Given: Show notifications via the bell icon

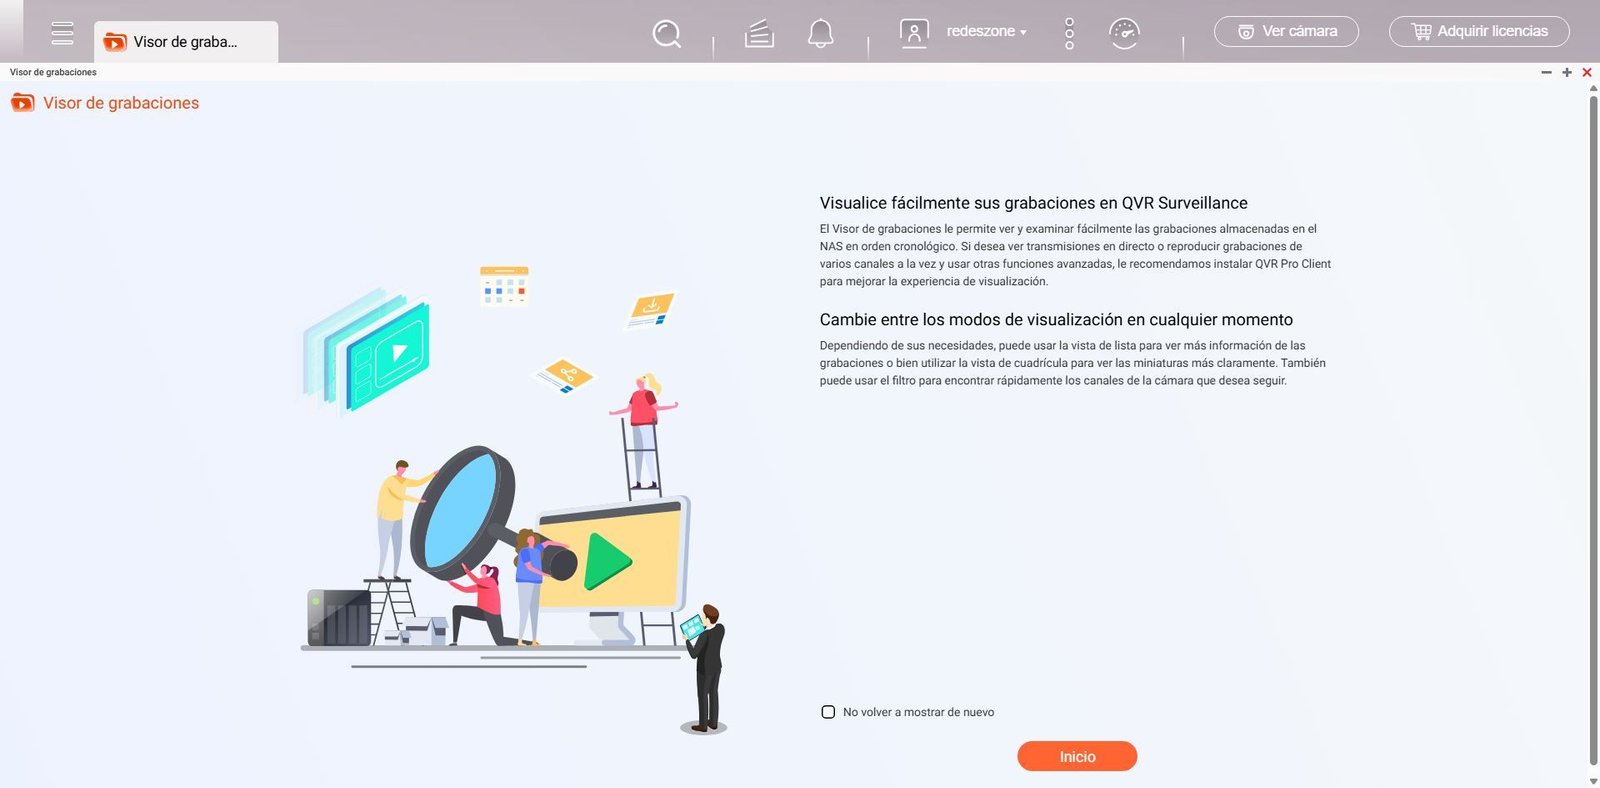Looking at the screenshot, I should (x=820, y=33).
